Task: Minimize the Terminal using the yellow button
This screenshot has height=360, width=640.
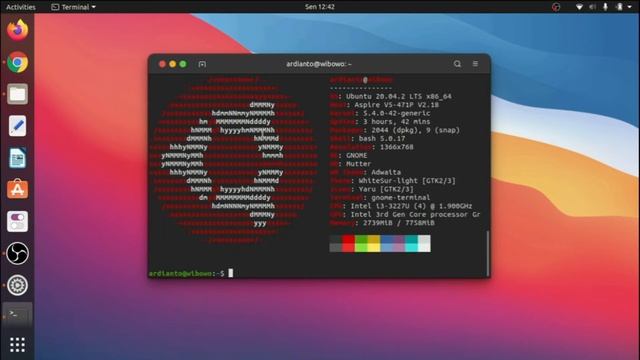Action: 173,64
